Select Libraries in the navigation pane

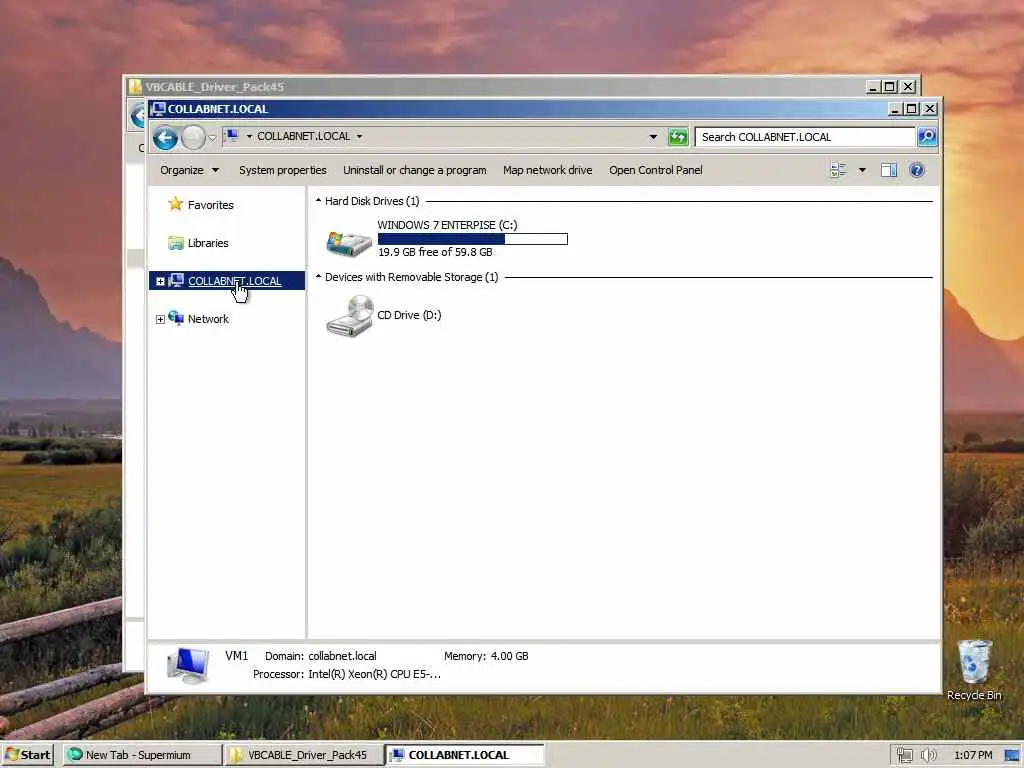point(208,243)
